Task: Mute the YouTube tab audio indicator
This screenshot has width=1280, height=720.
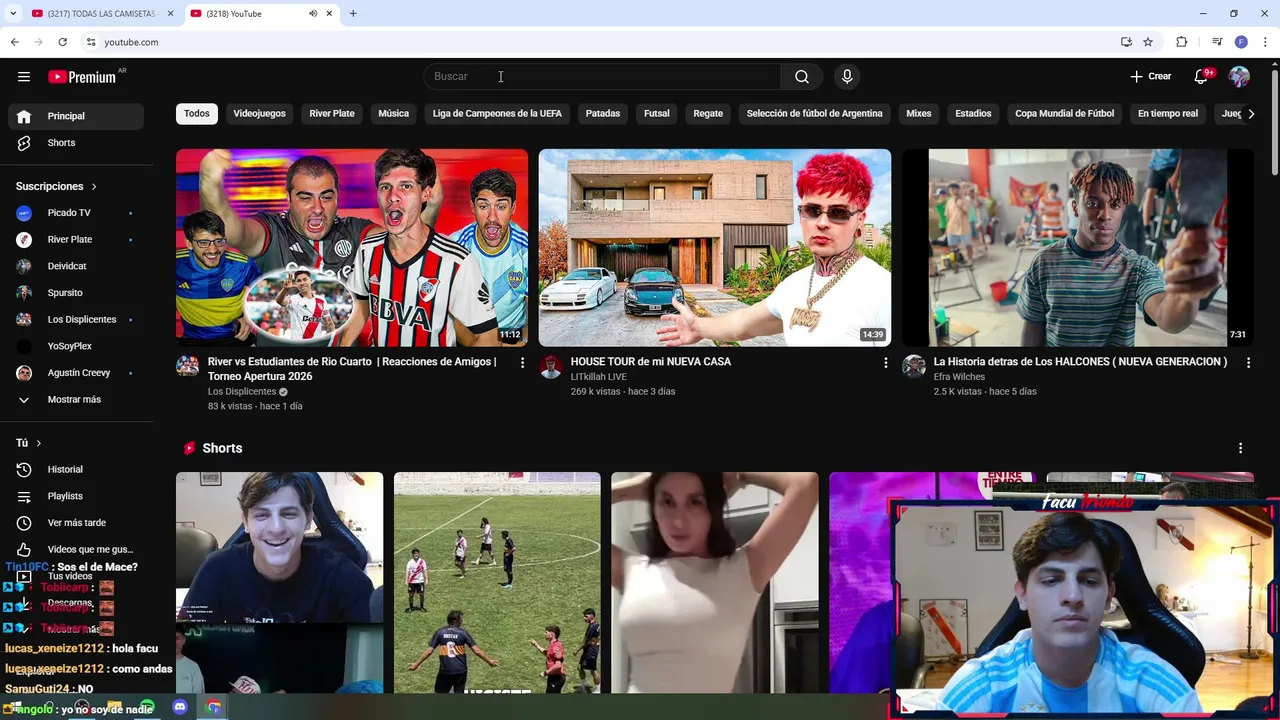Action: click(x=313, y=14)
